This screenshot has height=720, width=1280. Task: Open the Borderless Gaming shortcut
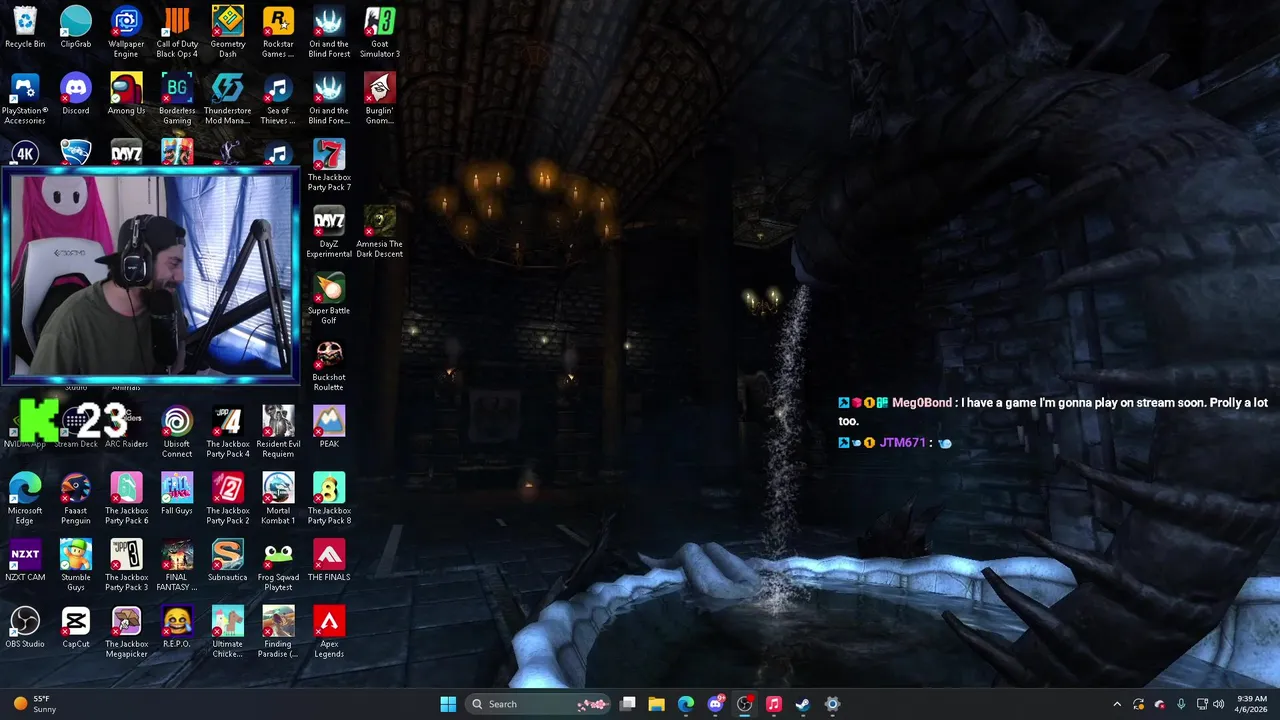point(177,99)
